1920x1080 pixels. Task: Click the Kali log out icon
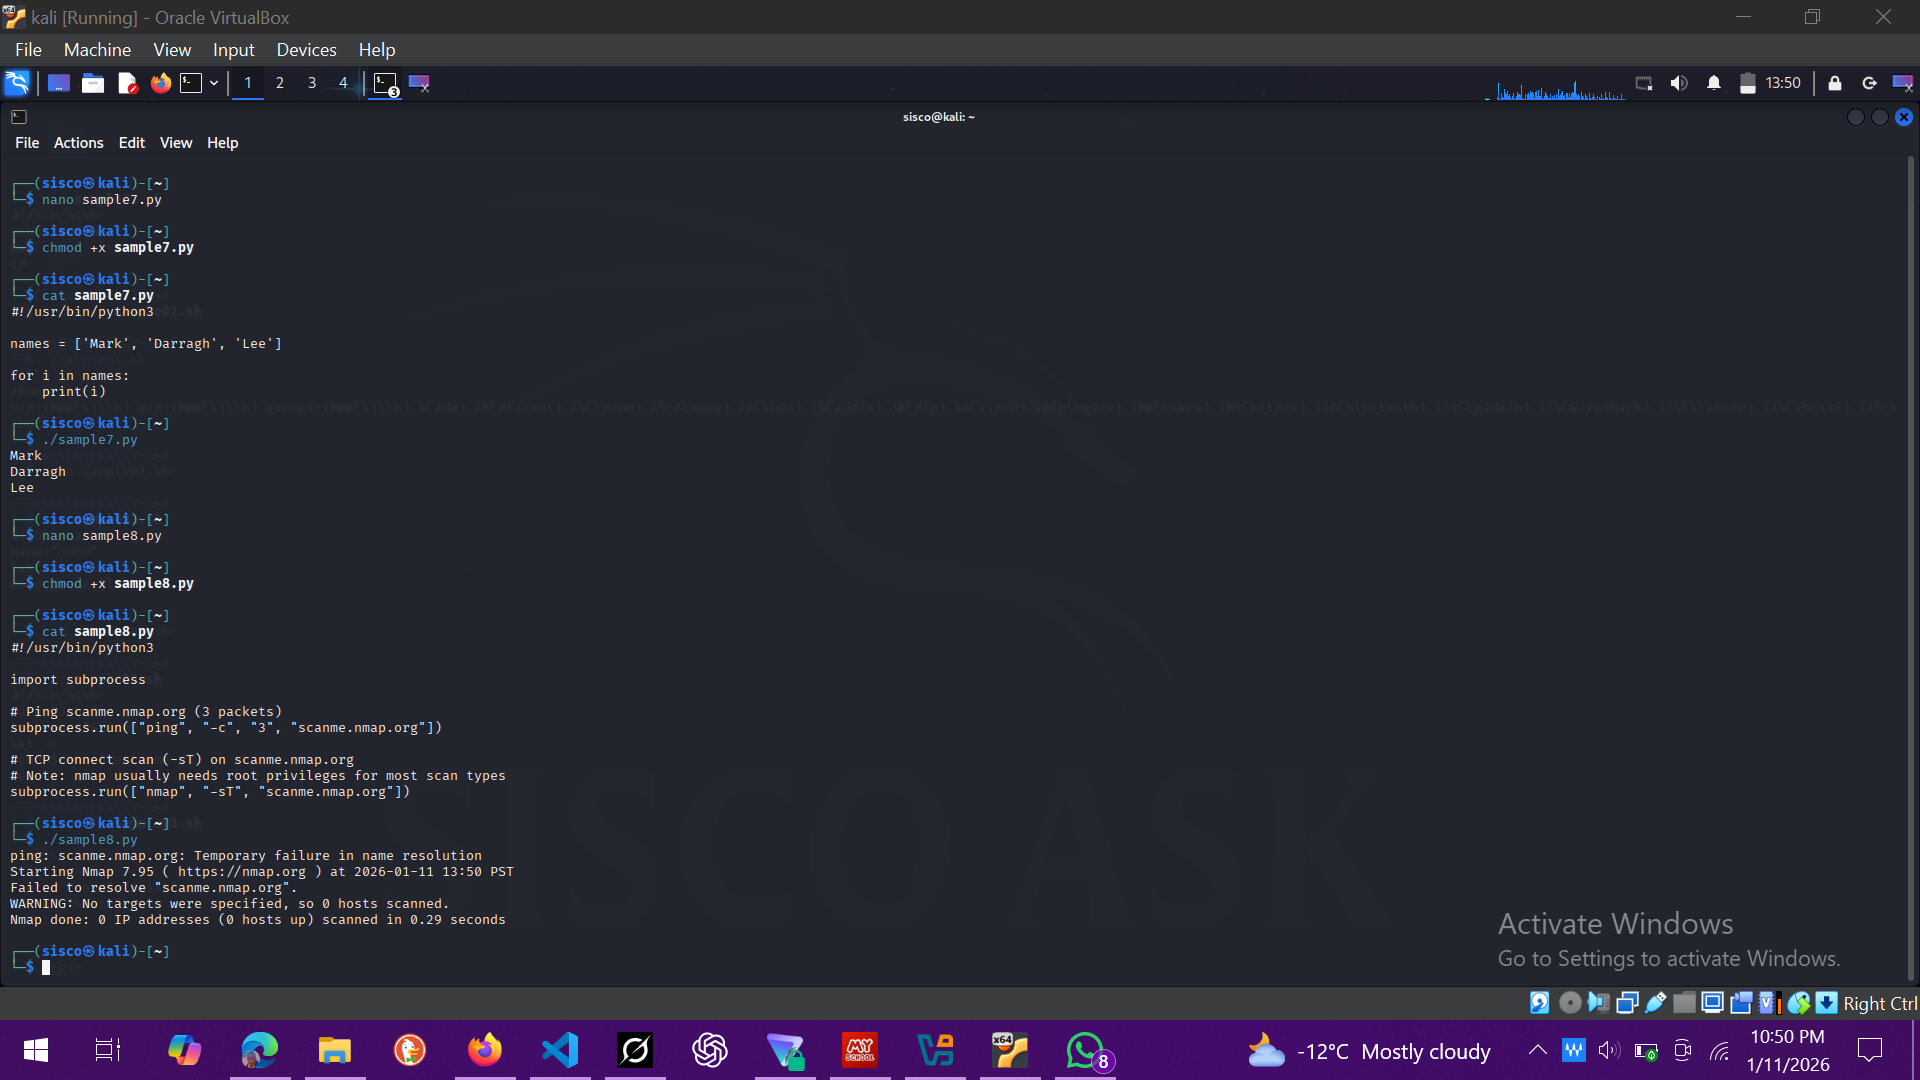pos(1869,83)
